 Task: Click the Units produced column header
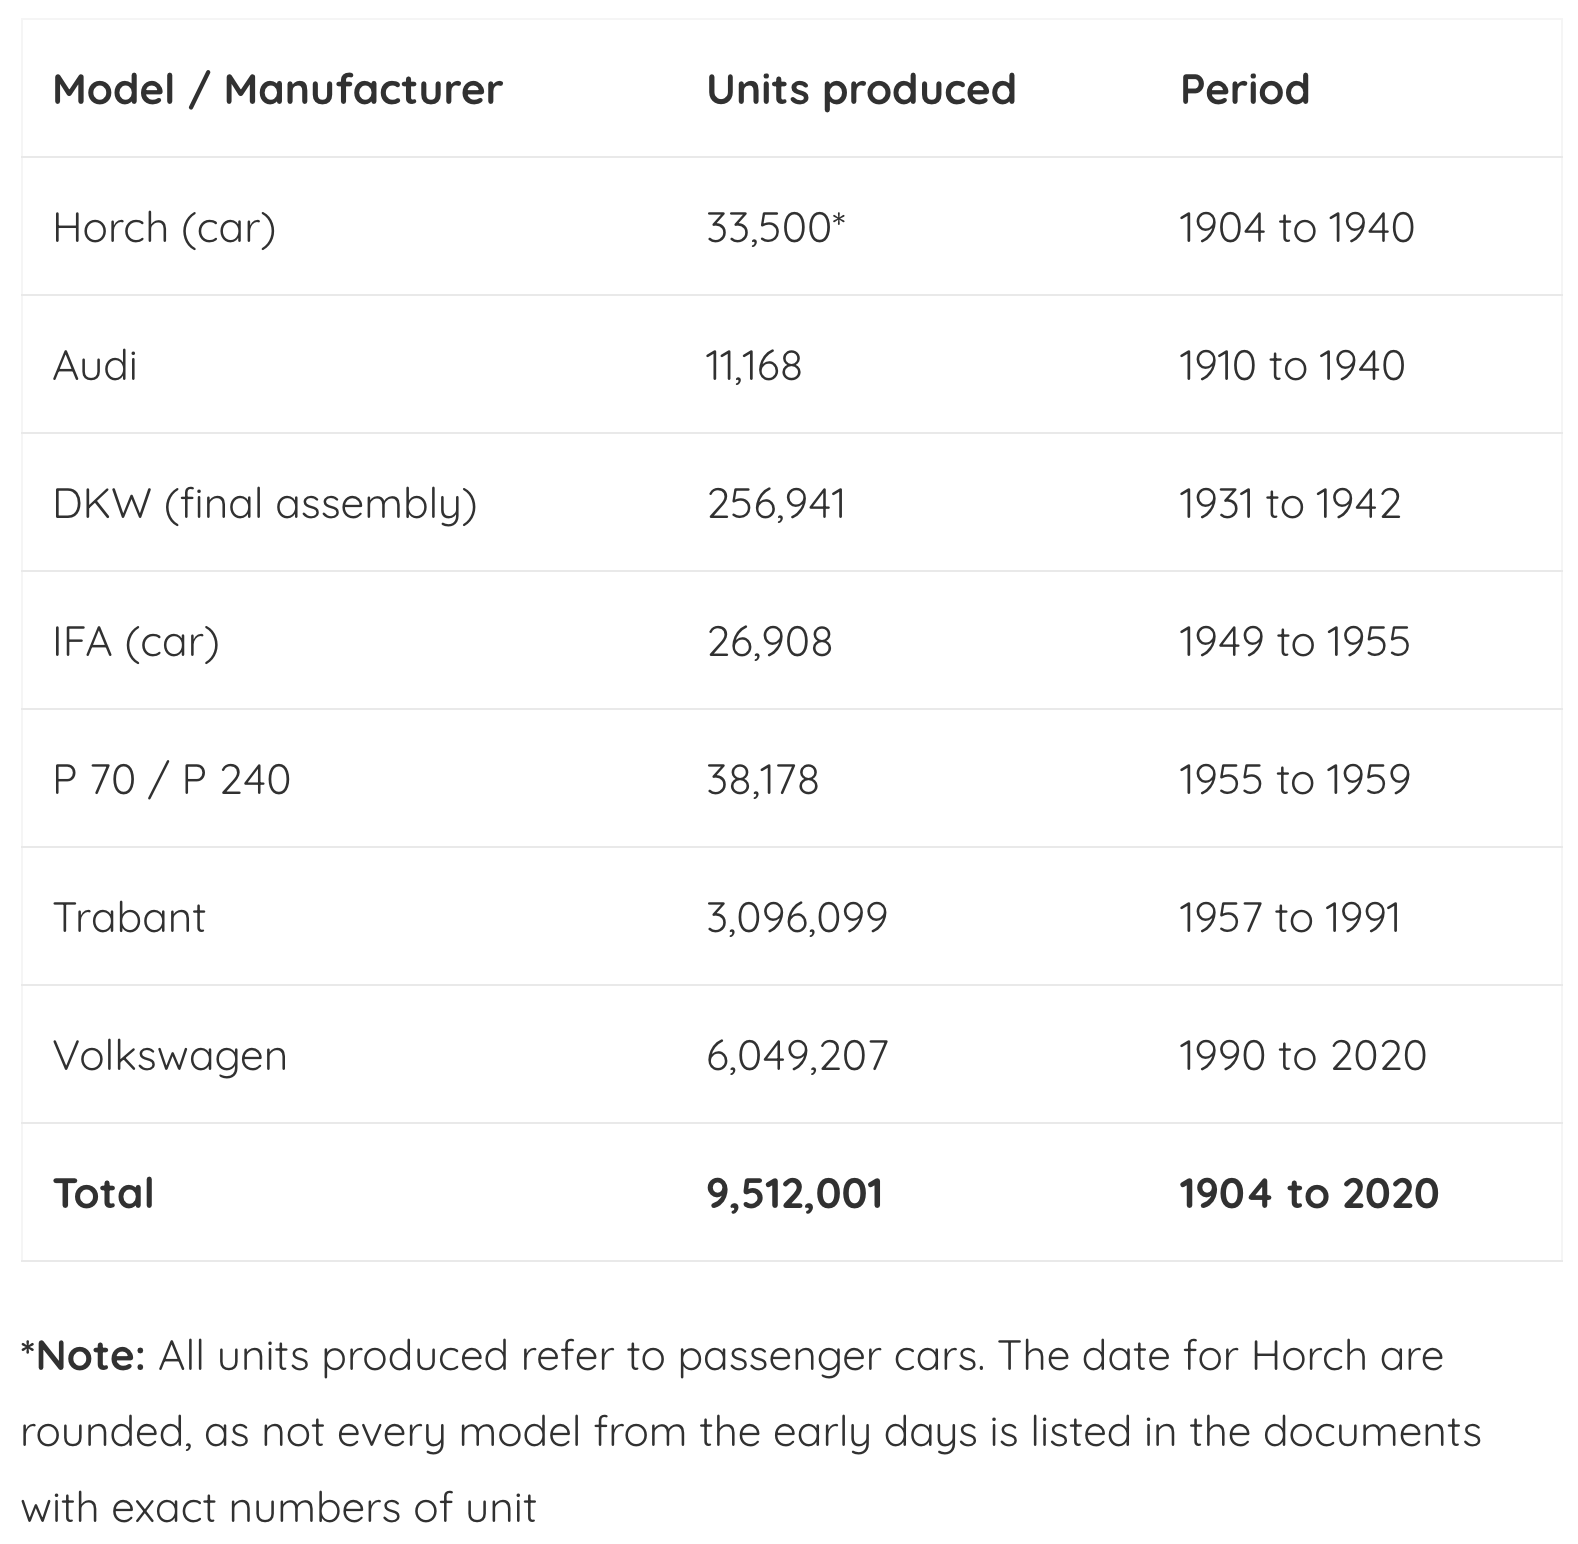click(861, 89)
